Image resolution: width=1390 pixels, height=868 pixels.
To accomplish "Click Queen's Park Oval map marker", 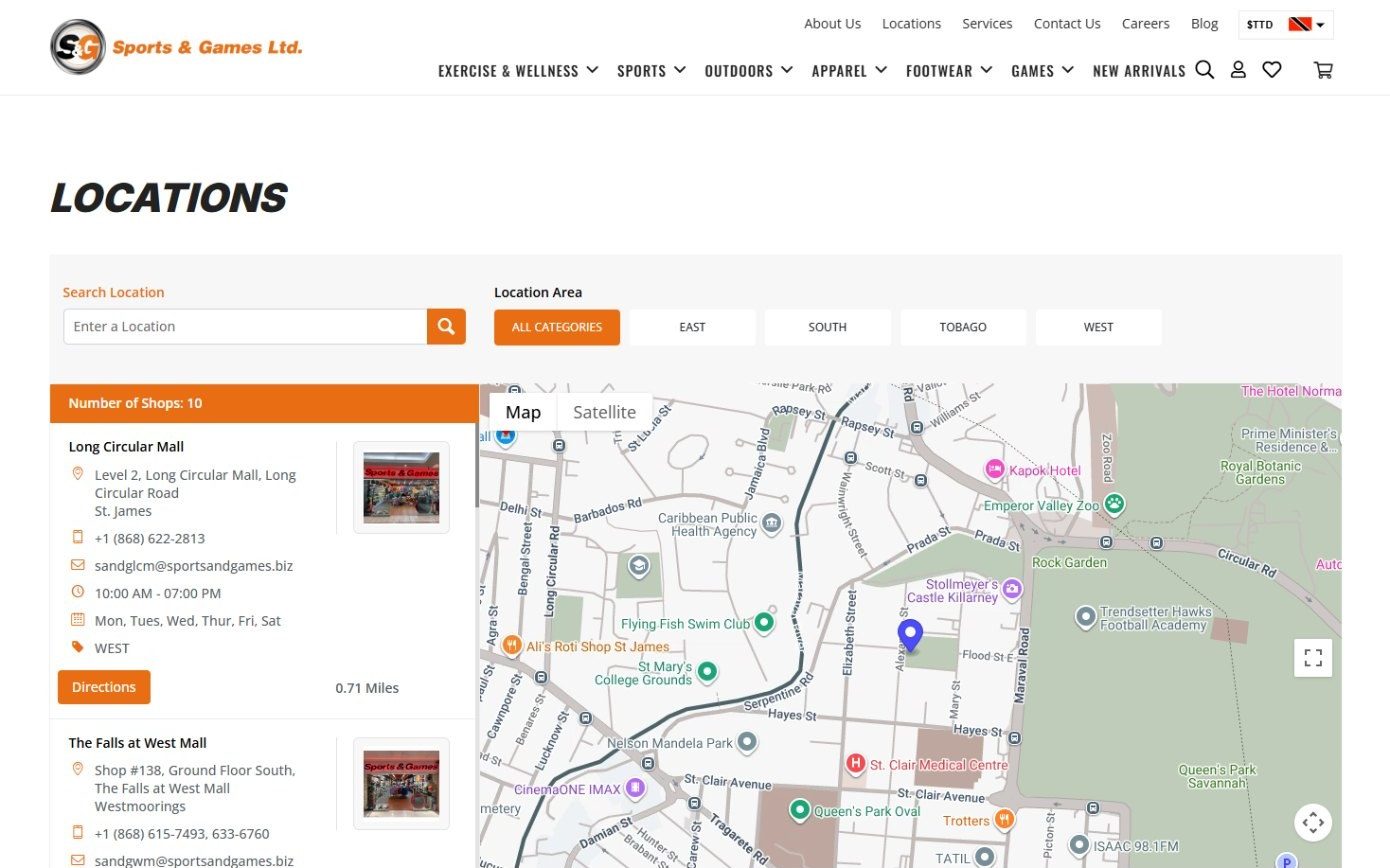I will coord(799,810).
